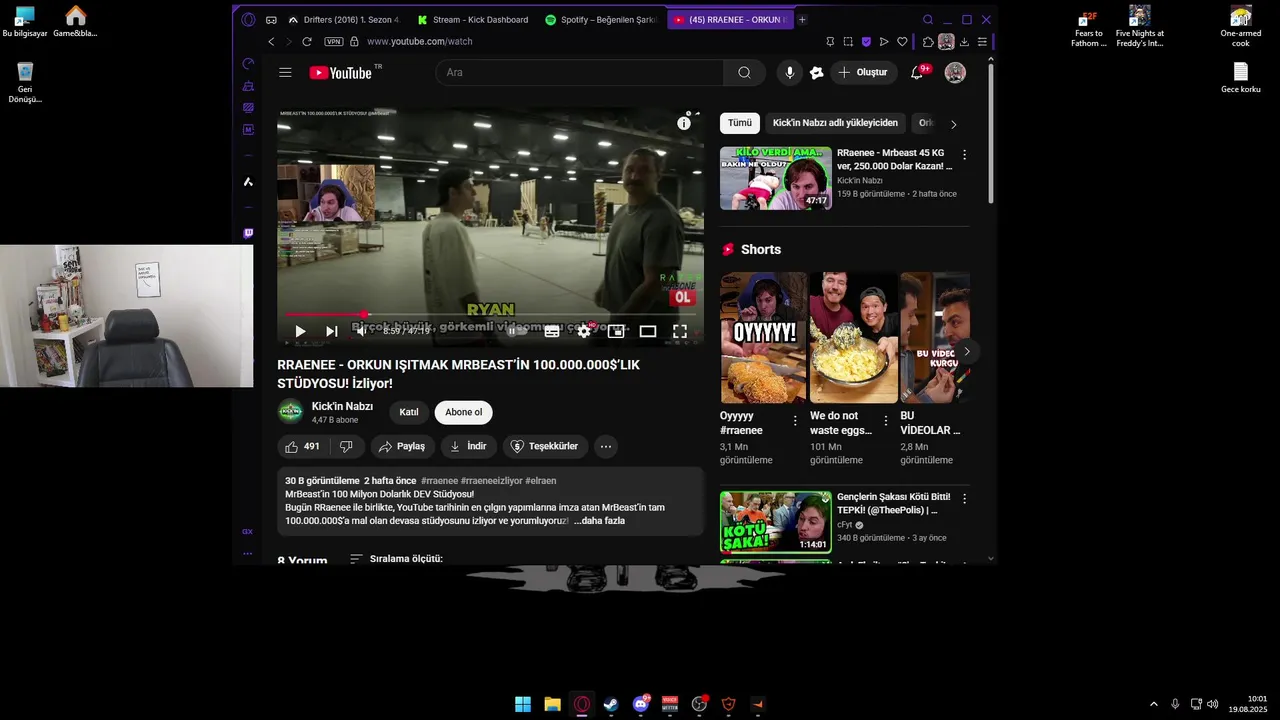Open options for 'We do not waste eggs' short
The width and height of the screenshot is (1280, 720).
click(x=885, y=421)
